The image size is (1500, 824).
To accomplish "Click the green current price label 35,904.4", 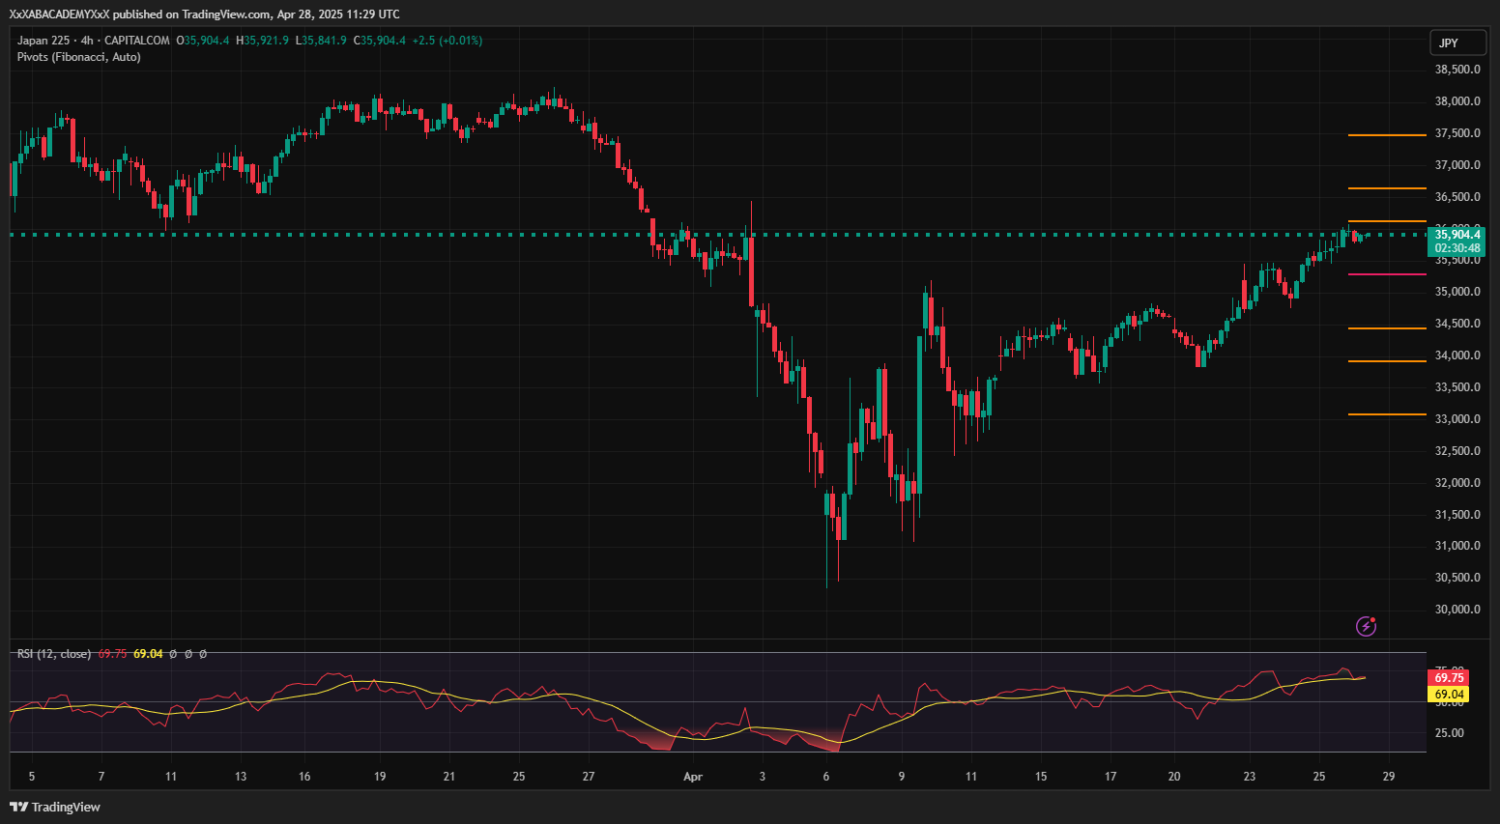I will coord(1457,235).
